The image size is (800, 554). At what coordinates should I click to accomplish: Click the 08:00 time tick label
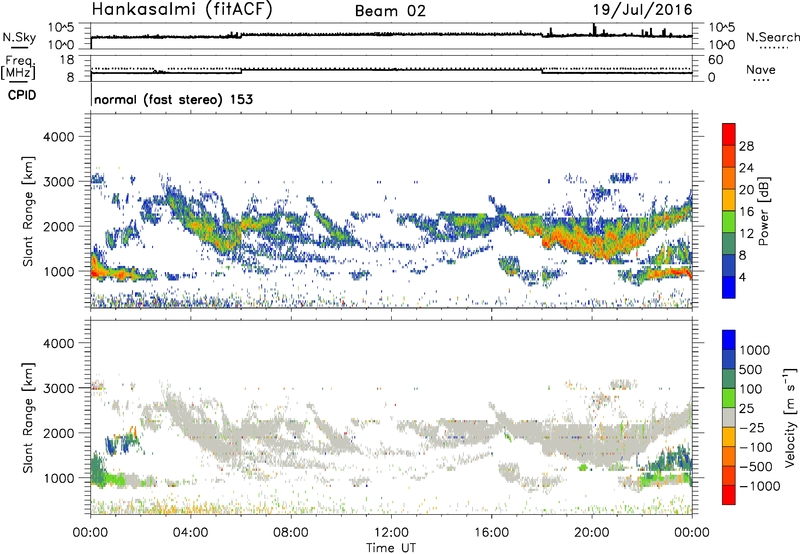[291, 533]
